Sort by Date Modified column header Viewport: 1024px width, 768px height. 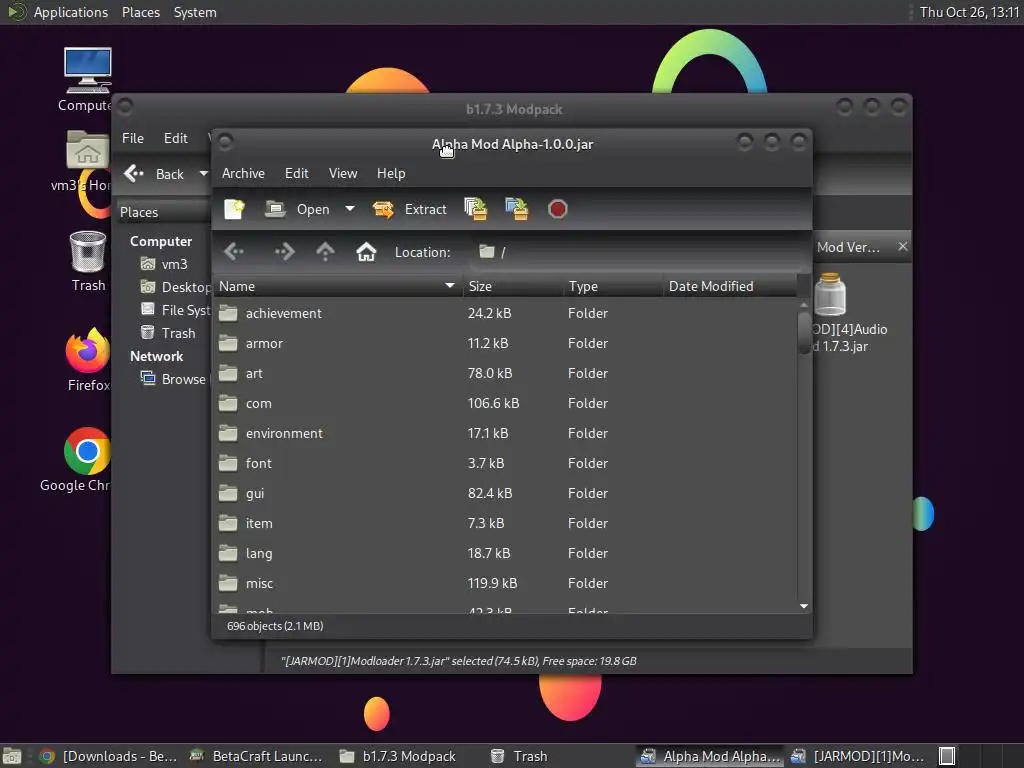729,286
